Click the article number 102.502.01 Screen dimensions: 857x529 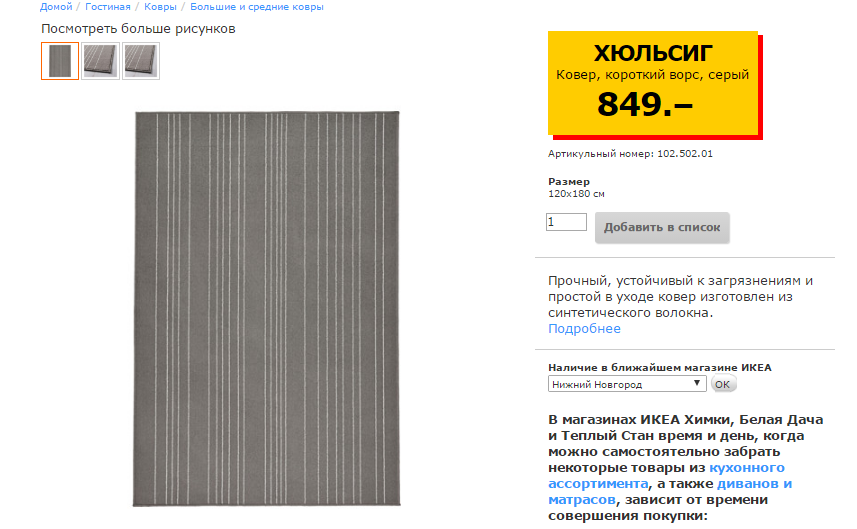pos(685,154)
